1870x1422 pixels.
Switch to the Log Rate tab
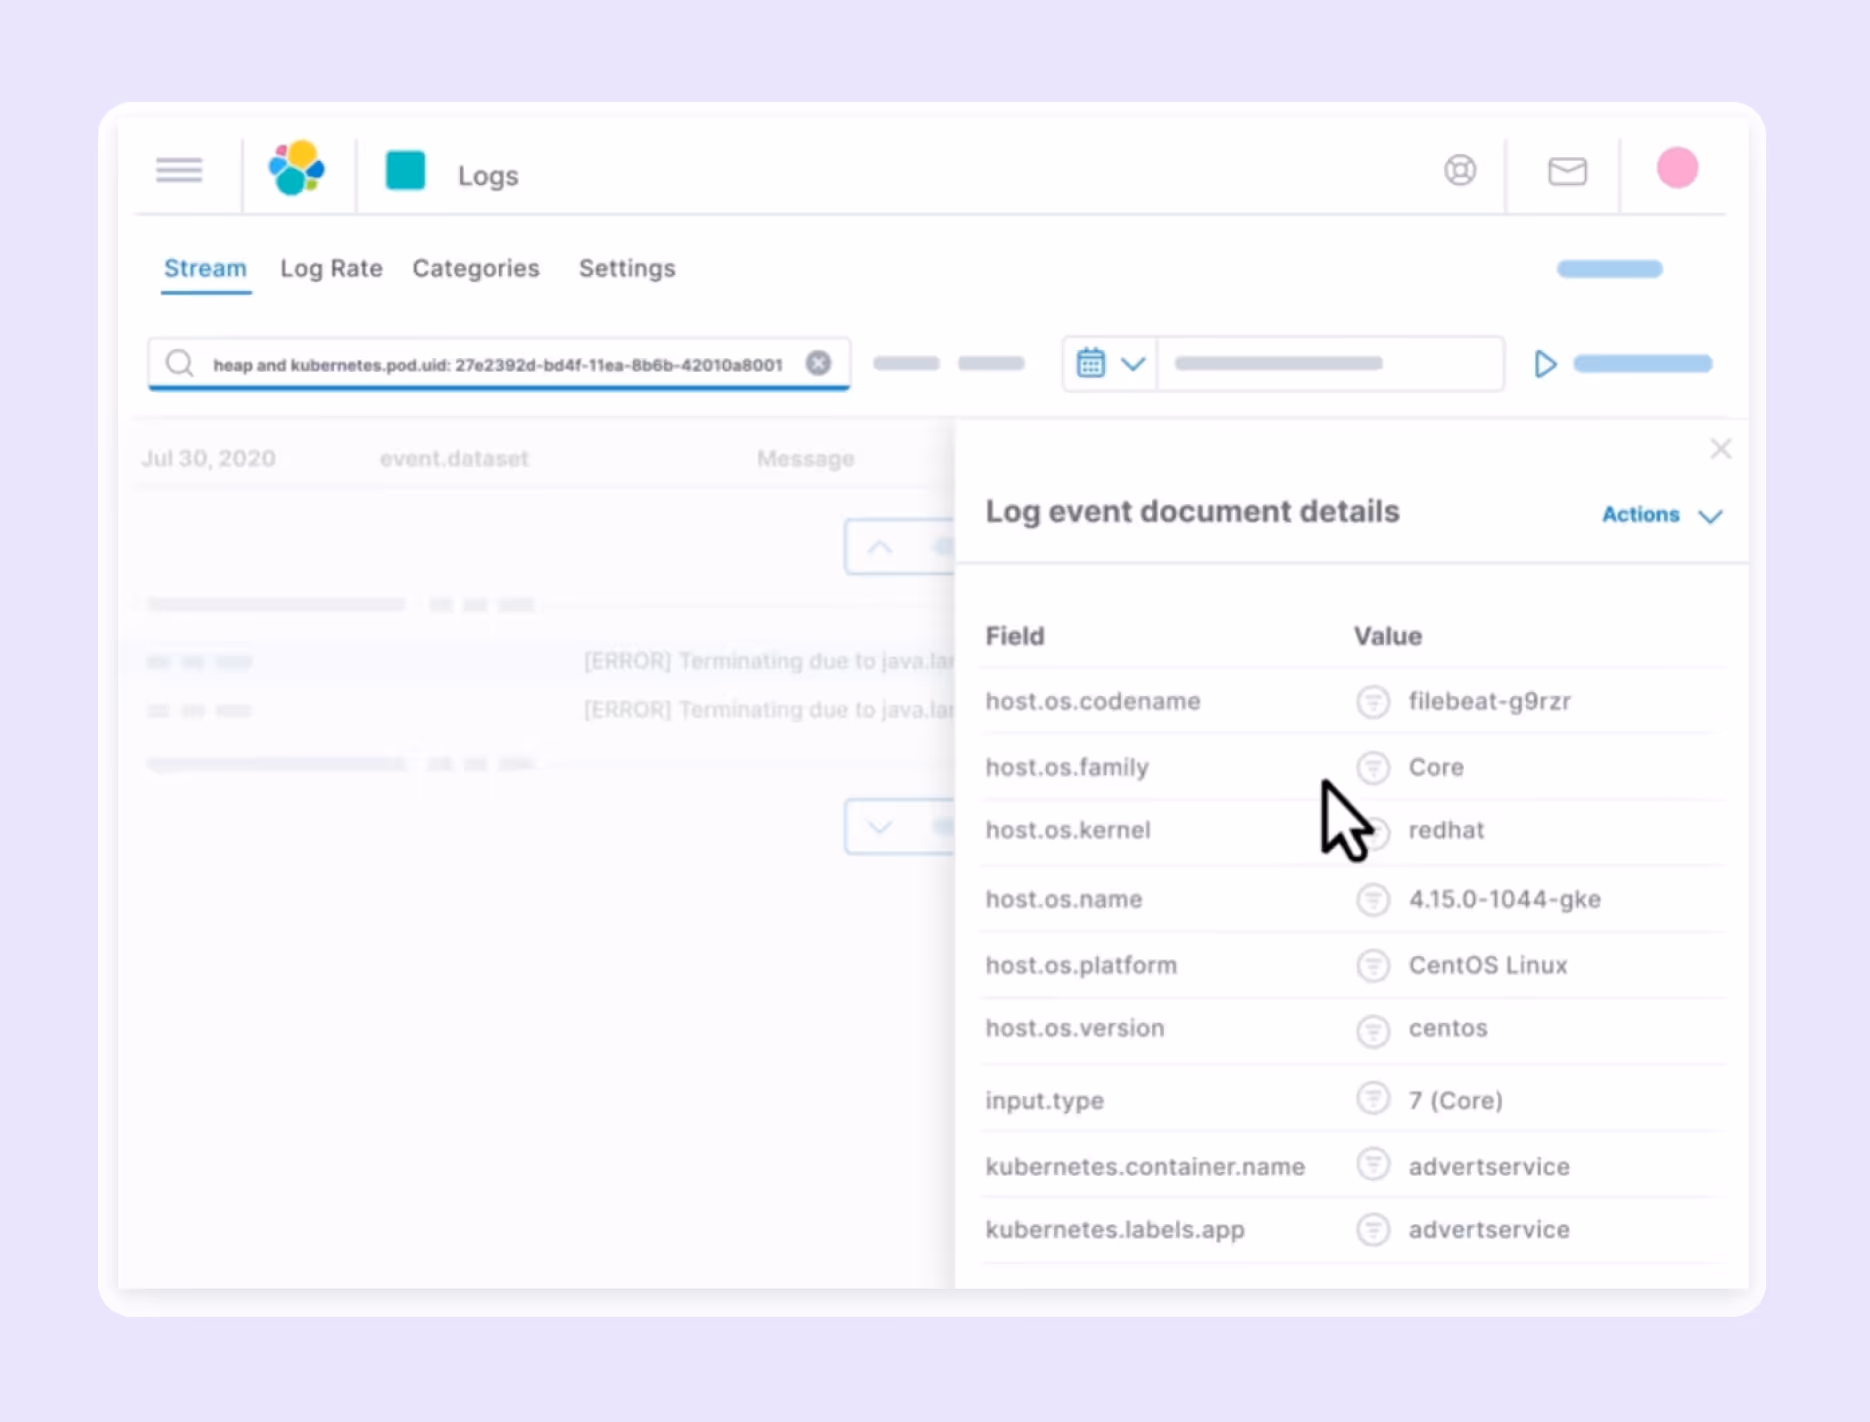point(331,268)
